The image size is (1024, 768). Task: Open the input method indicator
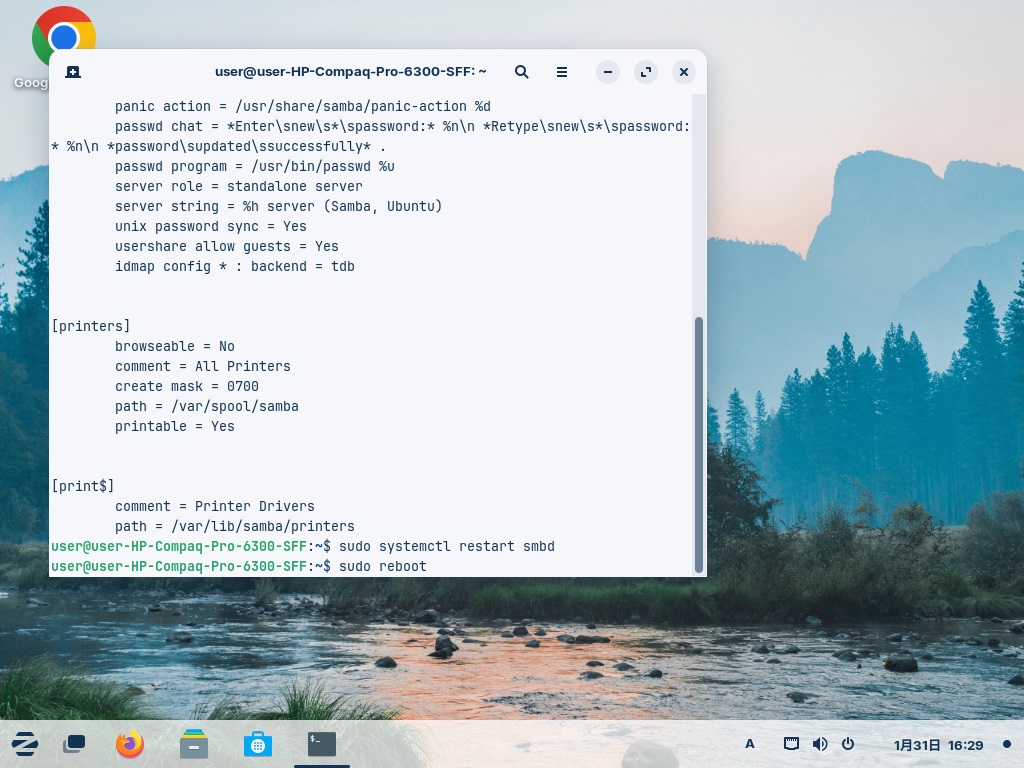point(750,744)
